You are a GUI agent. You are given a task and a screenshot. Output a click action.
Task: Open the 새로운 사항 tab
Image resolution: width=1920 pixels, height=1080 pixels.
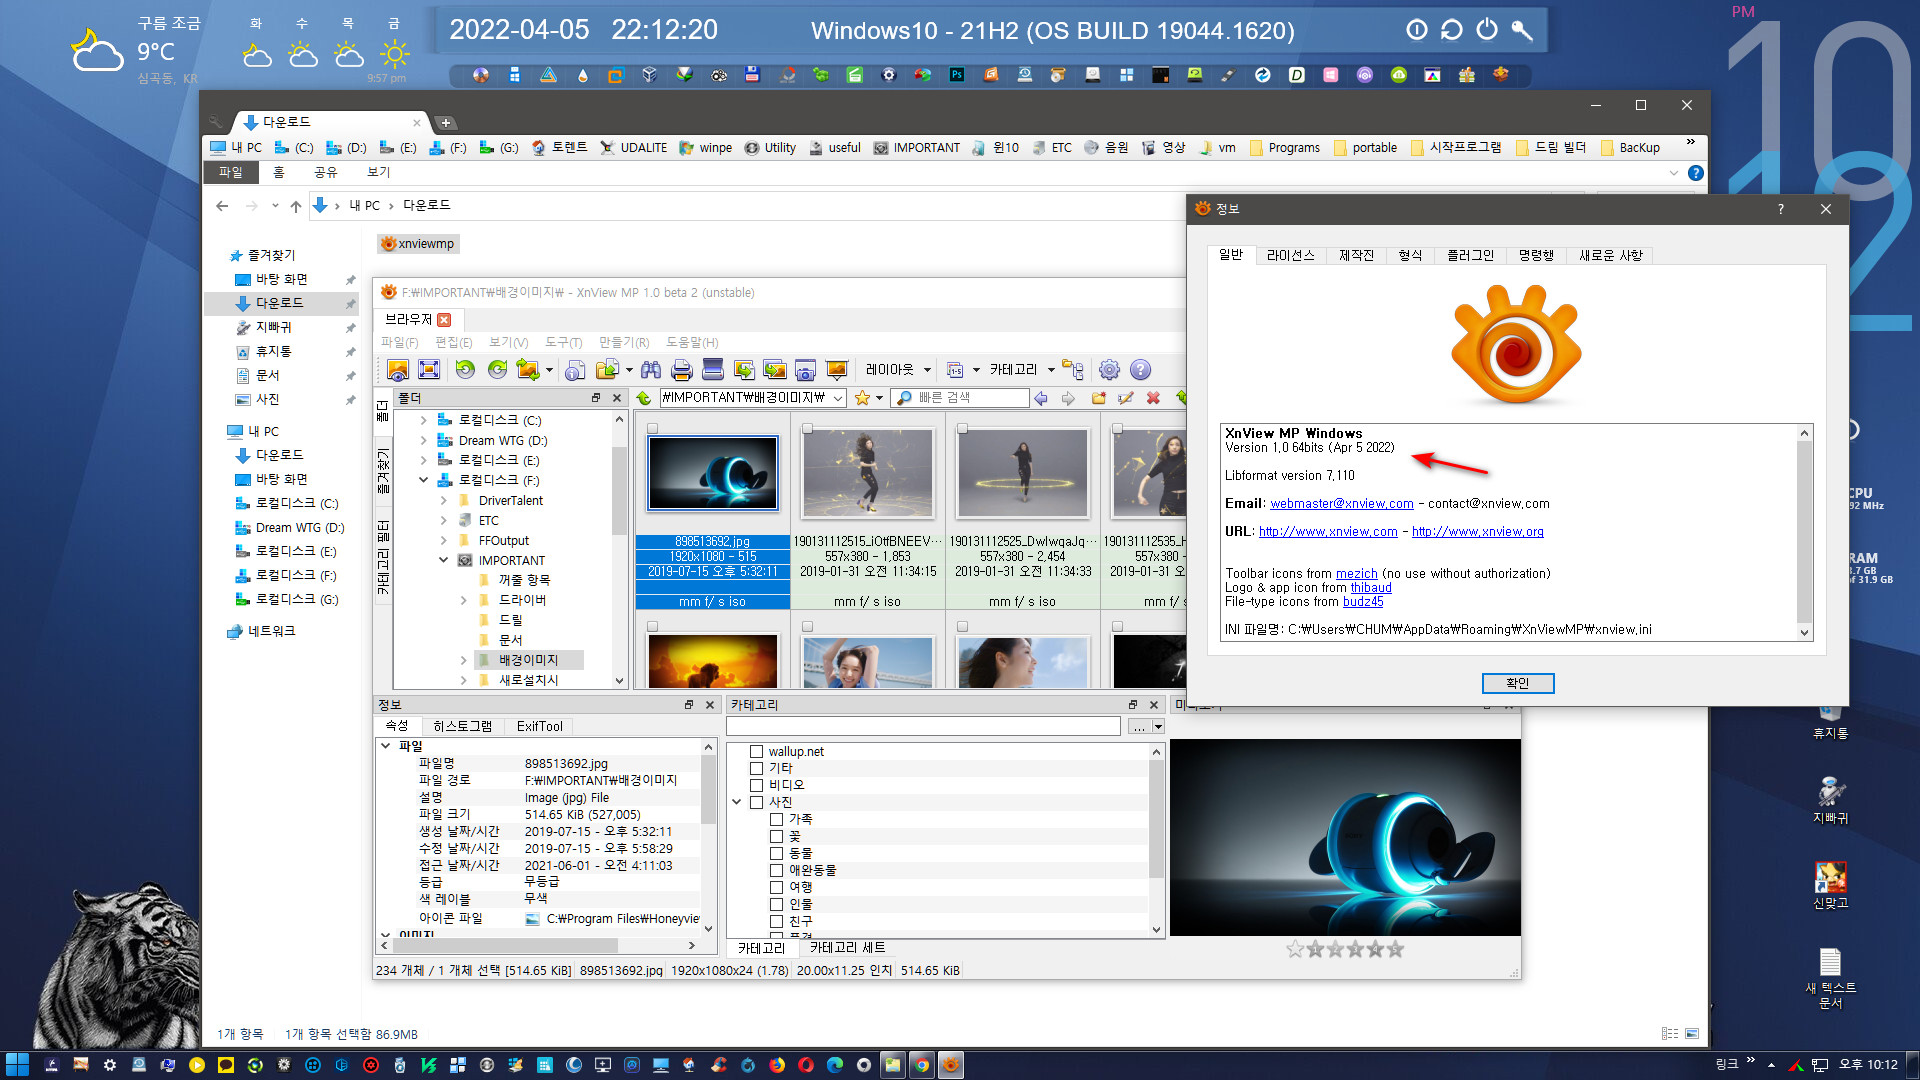pos(1610,256)
